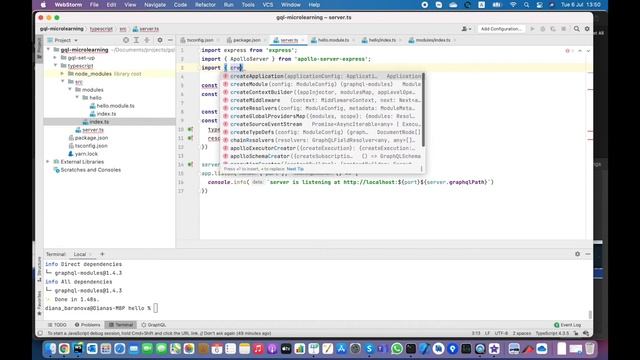Collapse the gql-microlearning root folder
The width and height of the screenshot is (640, 360).
49,50
